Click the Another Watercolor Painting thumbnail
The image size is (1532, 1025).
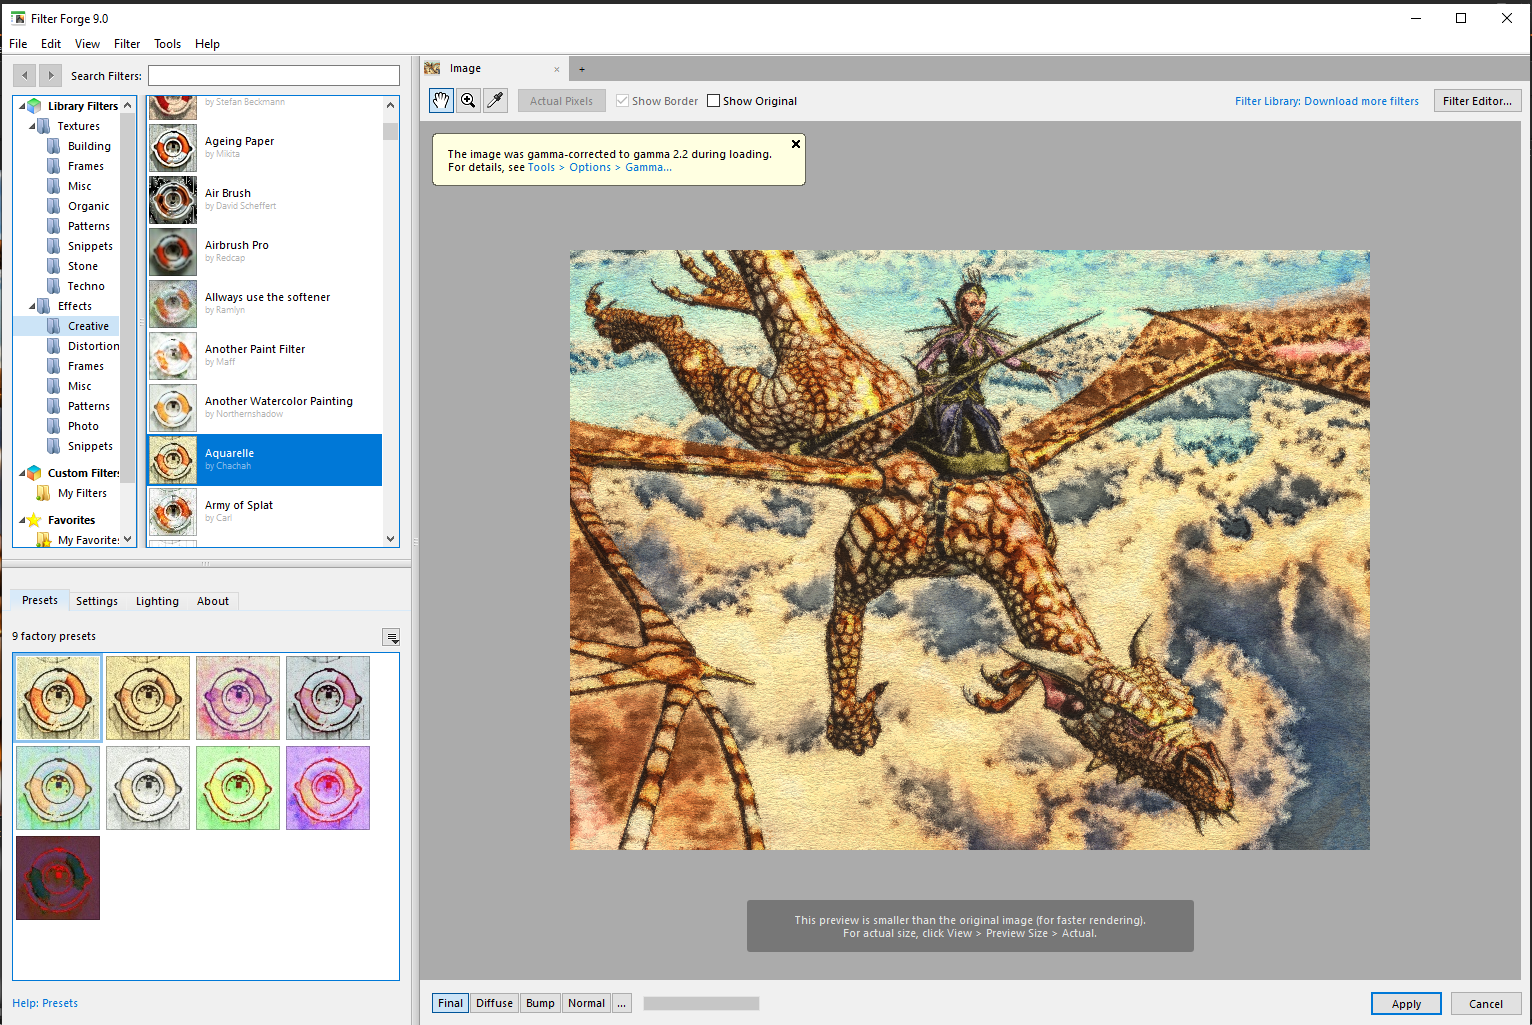click(173, 408)
